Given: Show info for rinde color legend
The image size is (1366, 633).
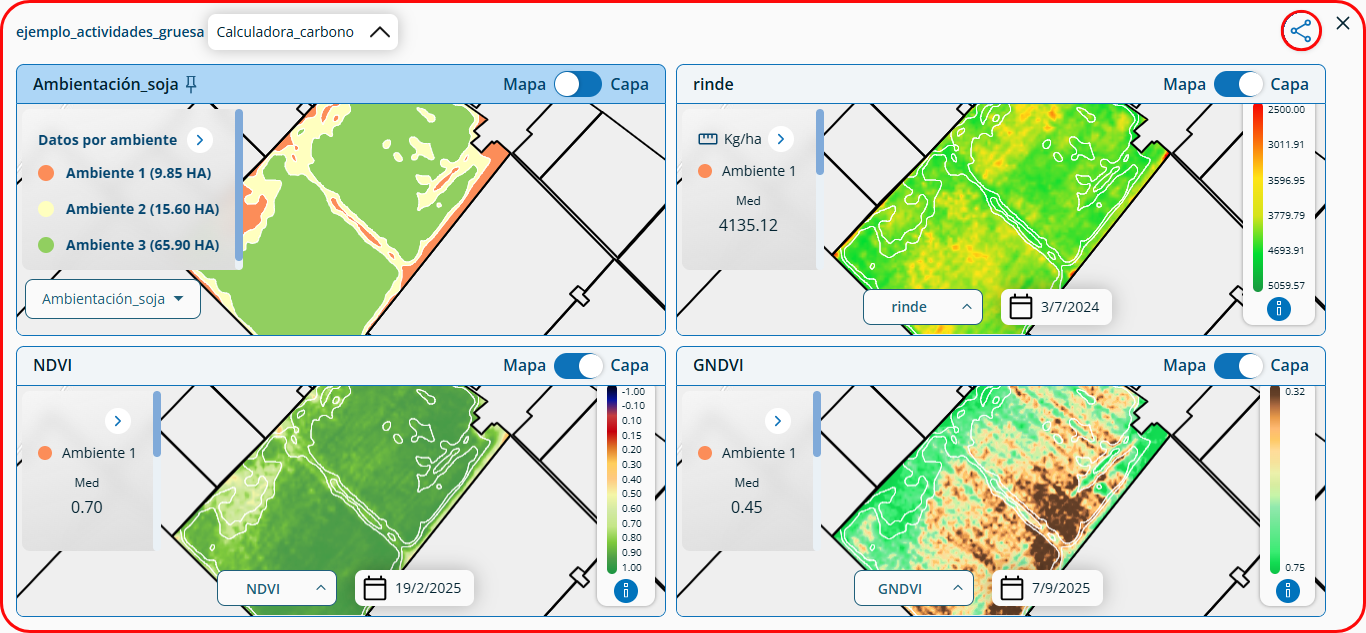Looking at the screenshot, I should click(x=1278, y=309).
